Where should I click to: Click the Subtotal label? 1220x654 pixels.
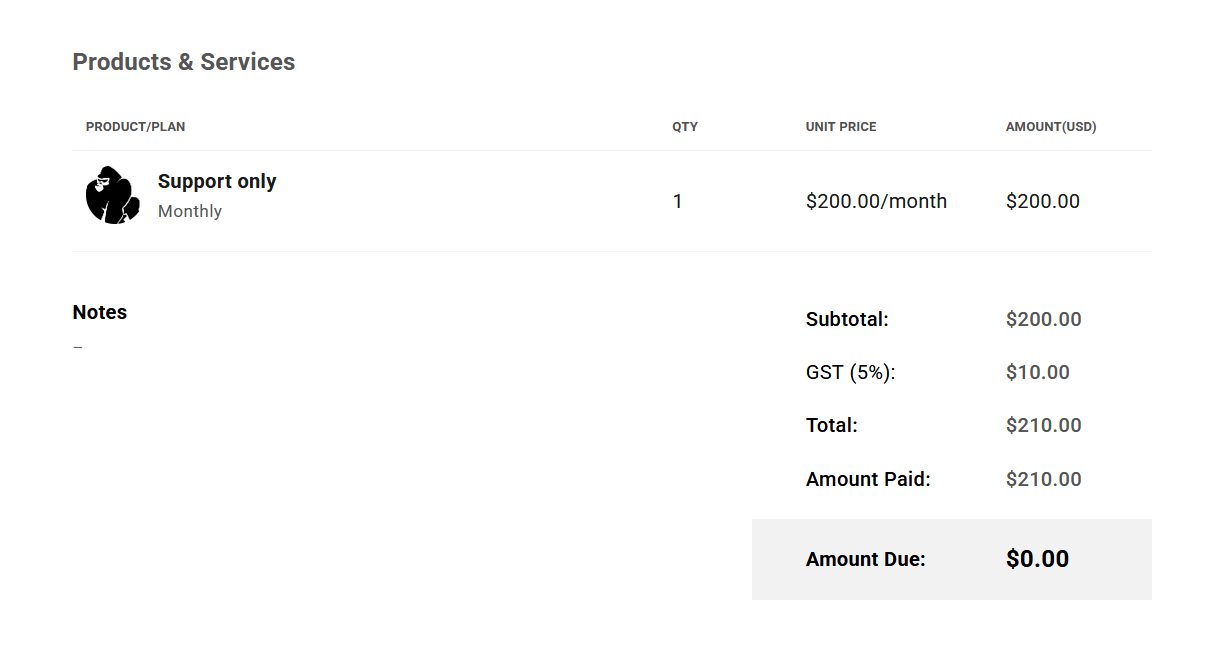point(847,320)
